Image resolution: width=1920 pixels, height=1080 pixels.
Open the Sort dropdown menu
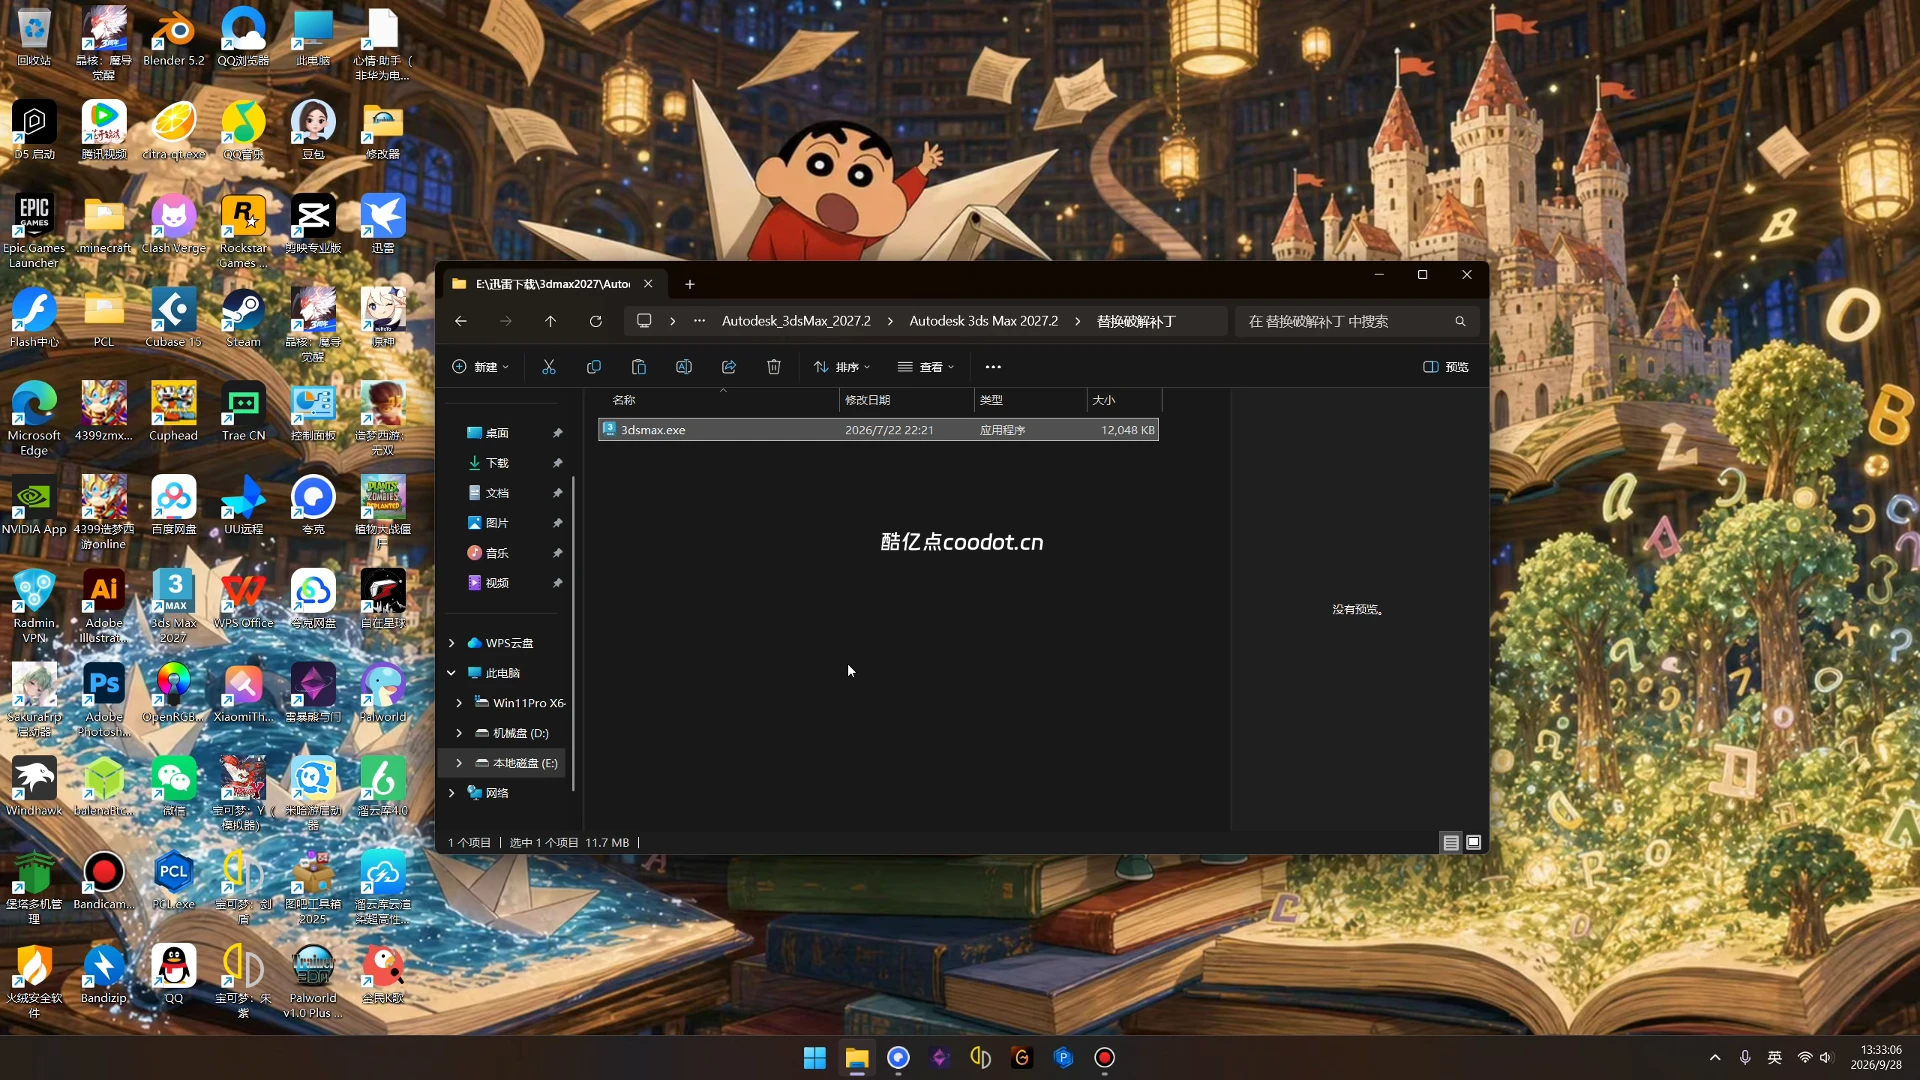(842, 367)
